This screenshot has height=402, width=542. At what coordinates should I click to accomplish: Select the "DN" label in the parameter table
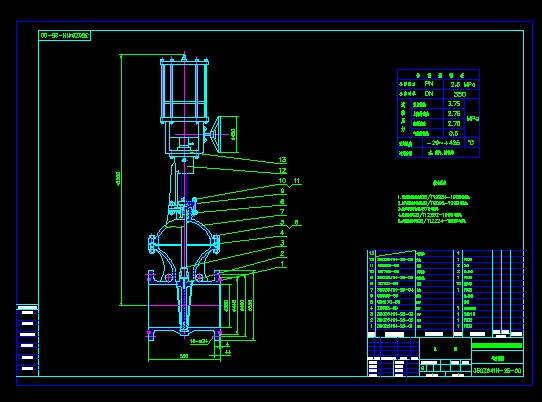point(429,94)
